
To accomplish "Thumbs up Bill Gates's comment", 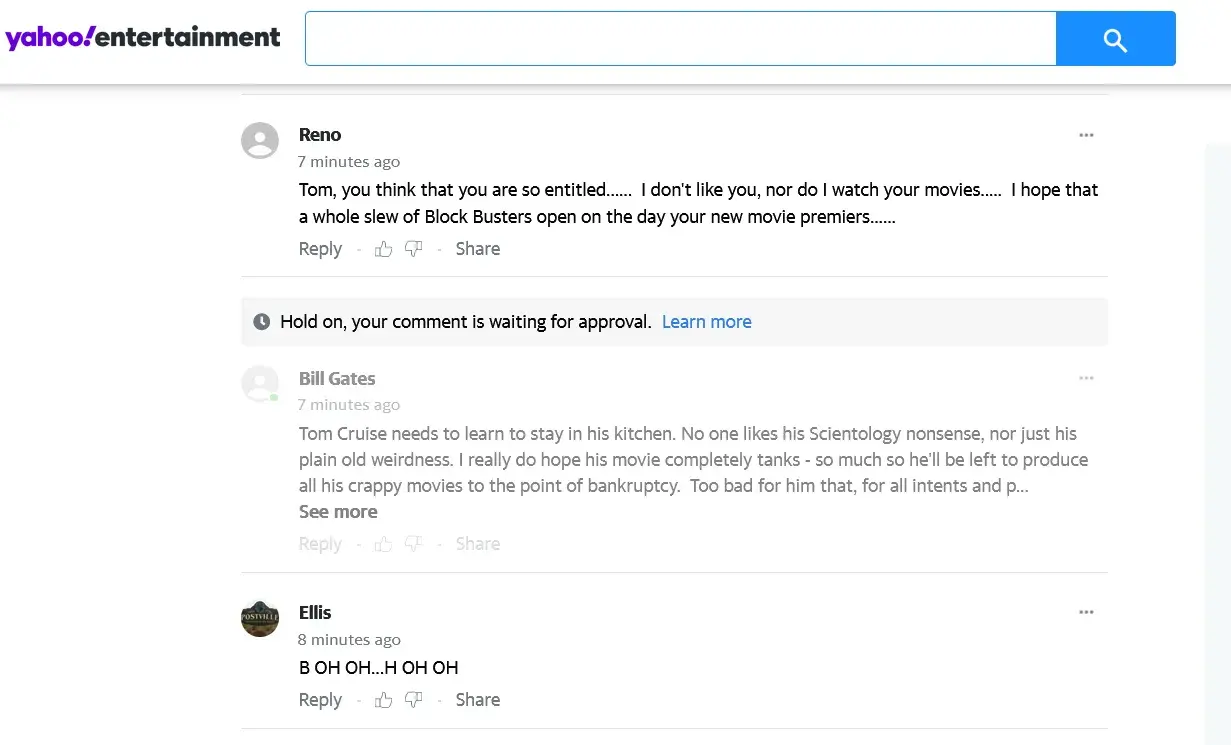I will tap(383, 544).
